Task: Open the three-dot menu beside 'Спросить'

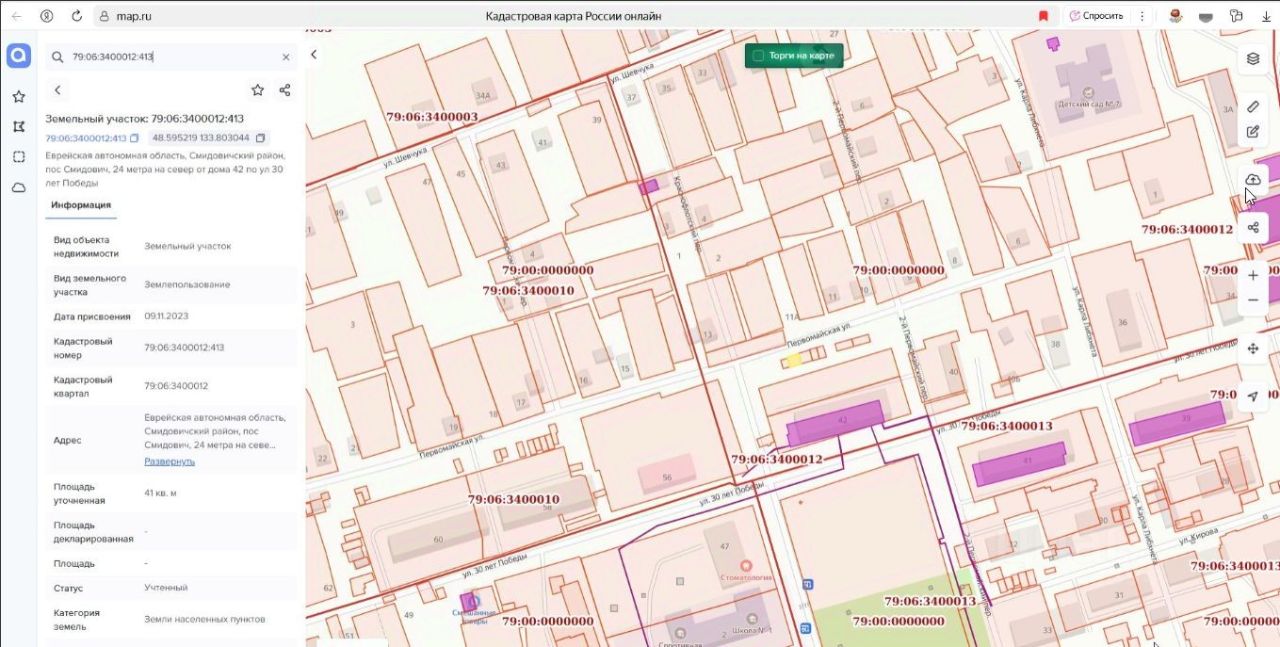Action: coord(1142,16)
